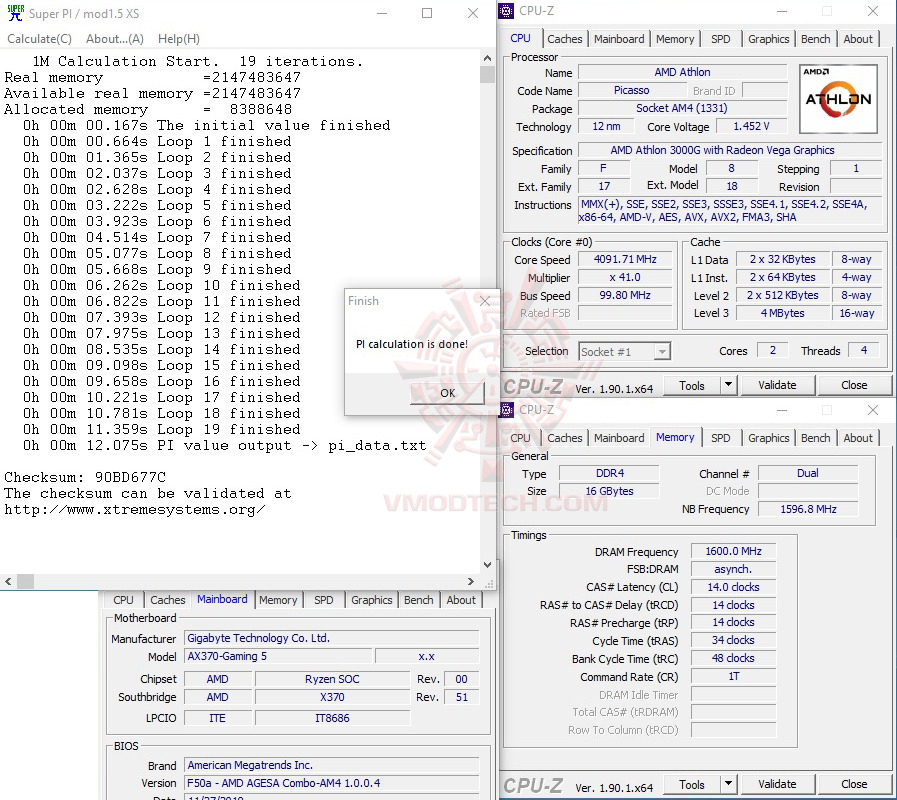This screenshot has width=897, height=800.
Task: Expand Tools dropdown arrow in top CPU-Z window
Action: [728, 385]
